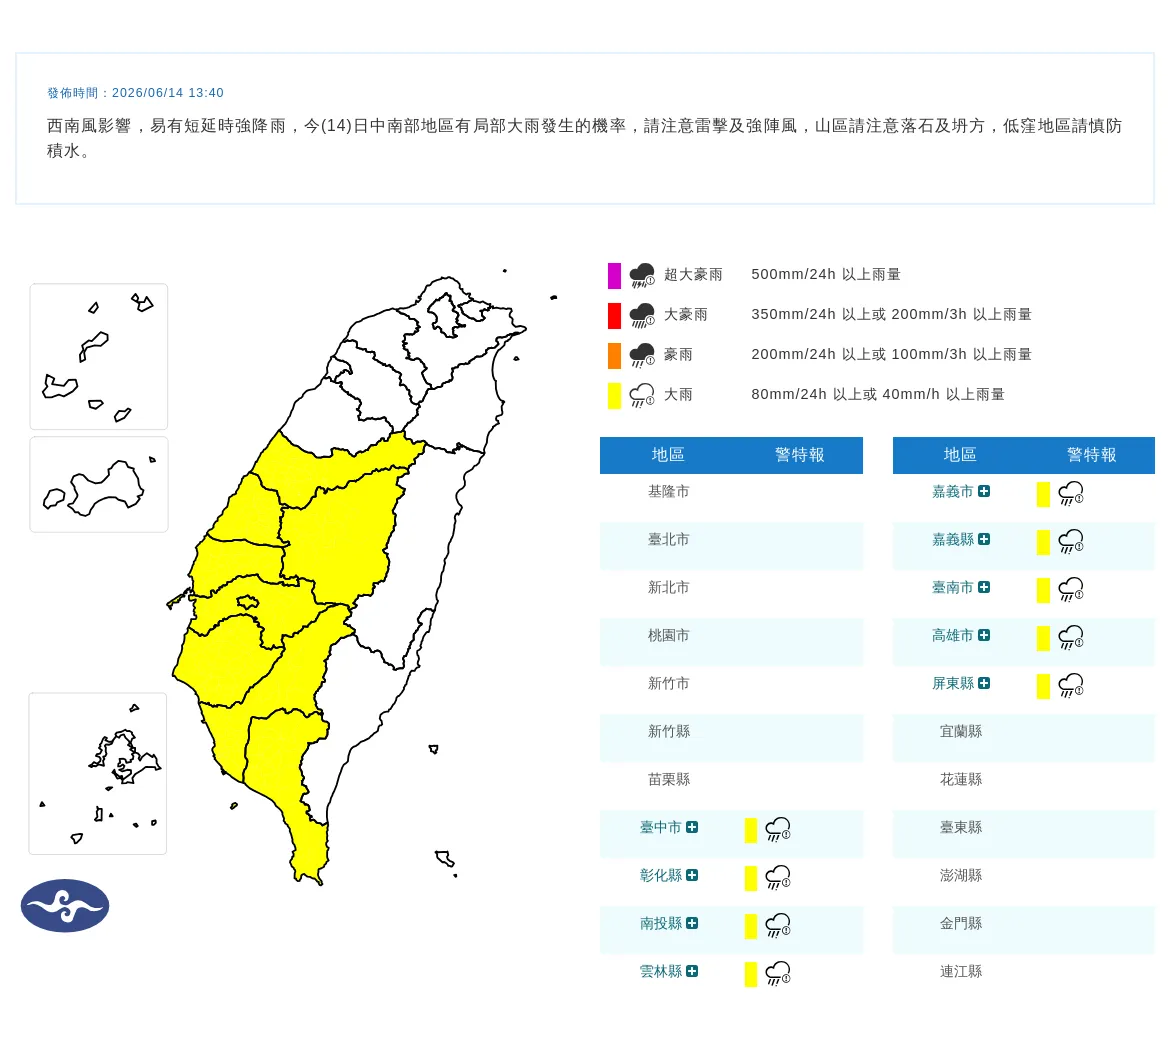The image size is (1170, 1040).
Task: Click the heavy rain icon beside 臺中市
Action: [778, 829]
